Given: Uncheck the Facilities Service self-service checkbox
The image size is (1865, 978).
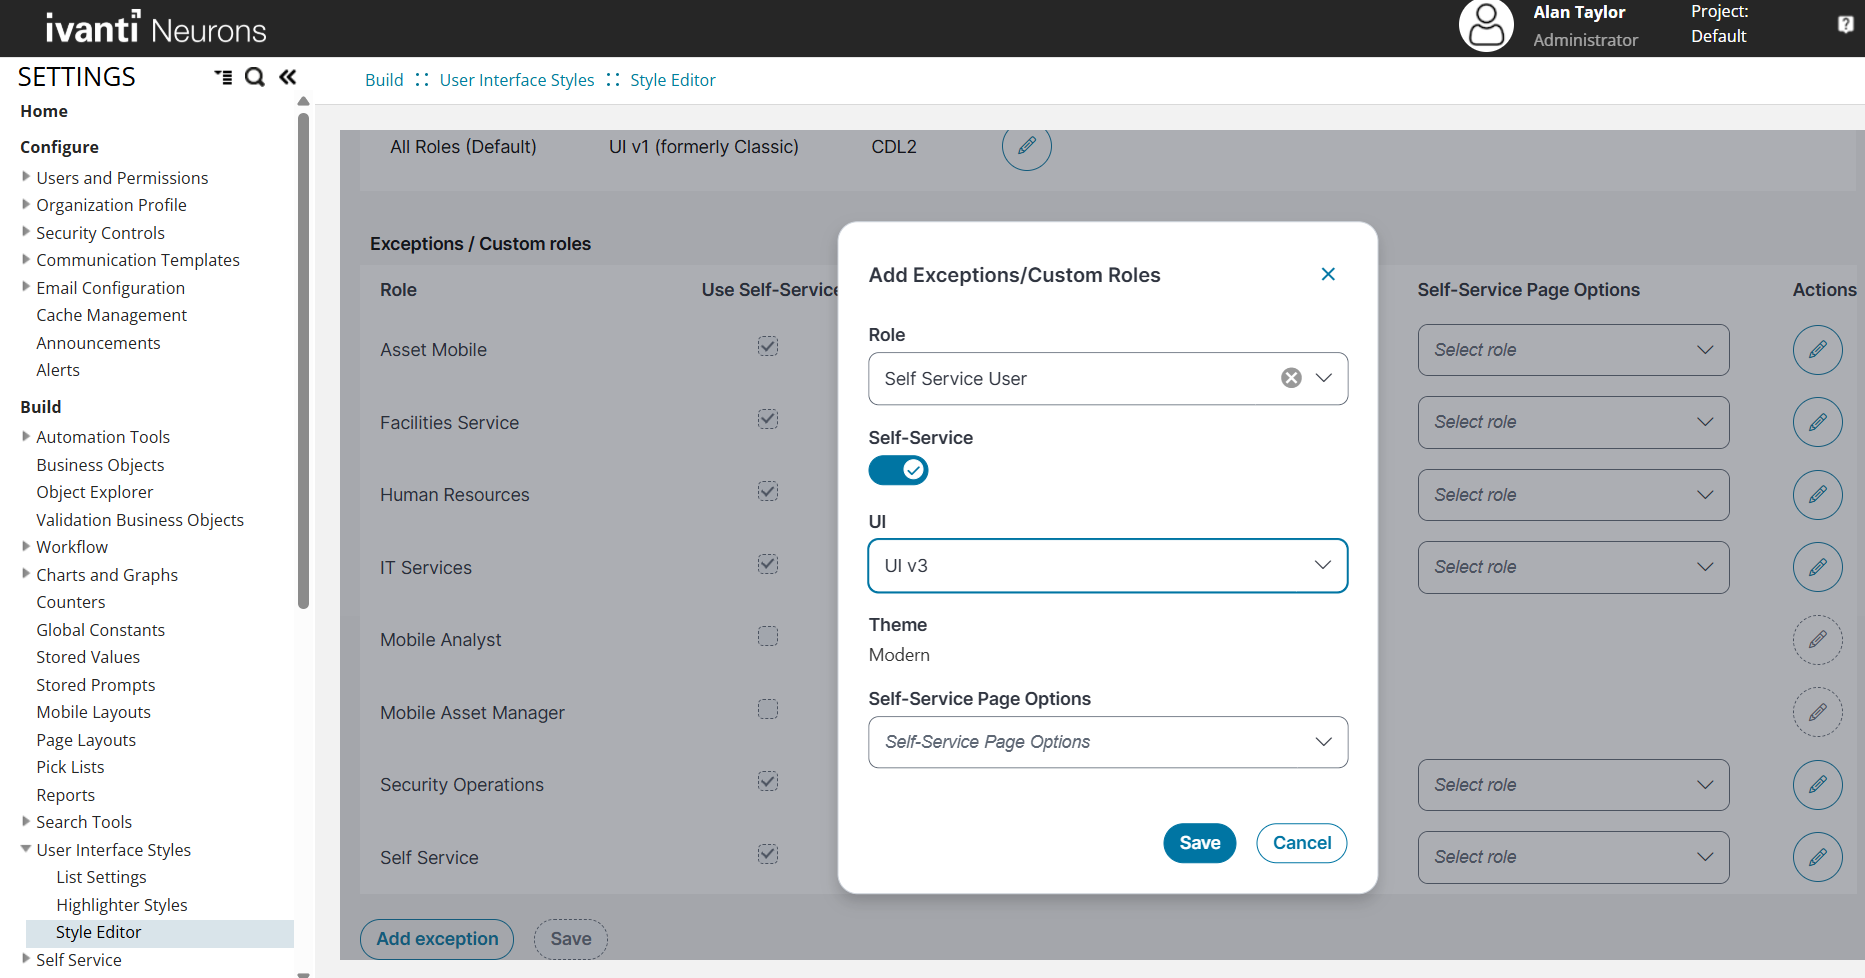Looking at the screenshot, I should click(767, 419).
